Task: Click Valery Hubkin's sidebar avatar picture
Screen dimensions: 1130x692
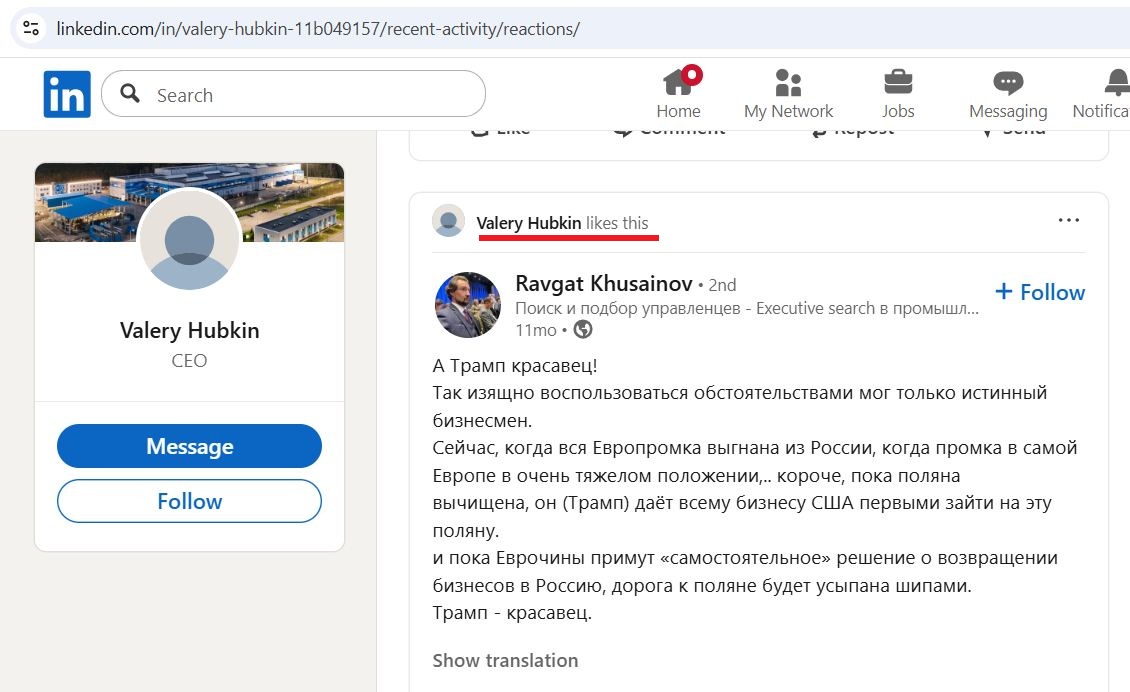Action: 189,240
